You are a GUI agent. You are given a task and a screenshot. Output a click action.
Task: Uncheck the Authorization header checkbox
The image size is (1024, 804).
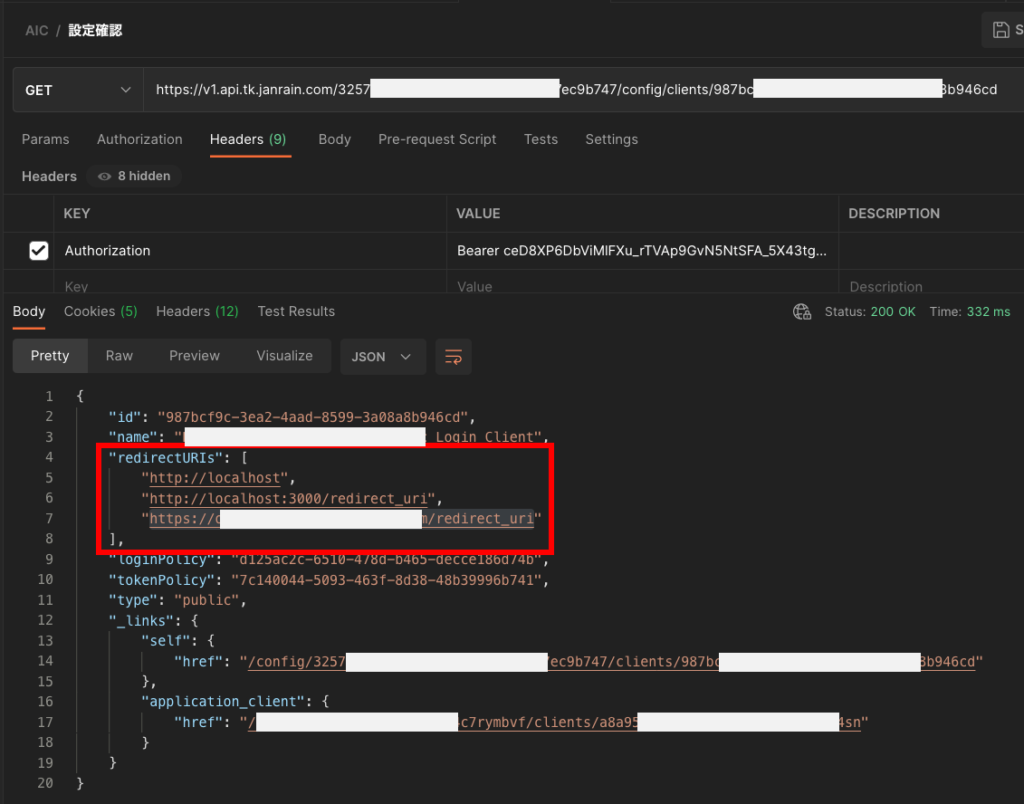(x=38, y=251)
